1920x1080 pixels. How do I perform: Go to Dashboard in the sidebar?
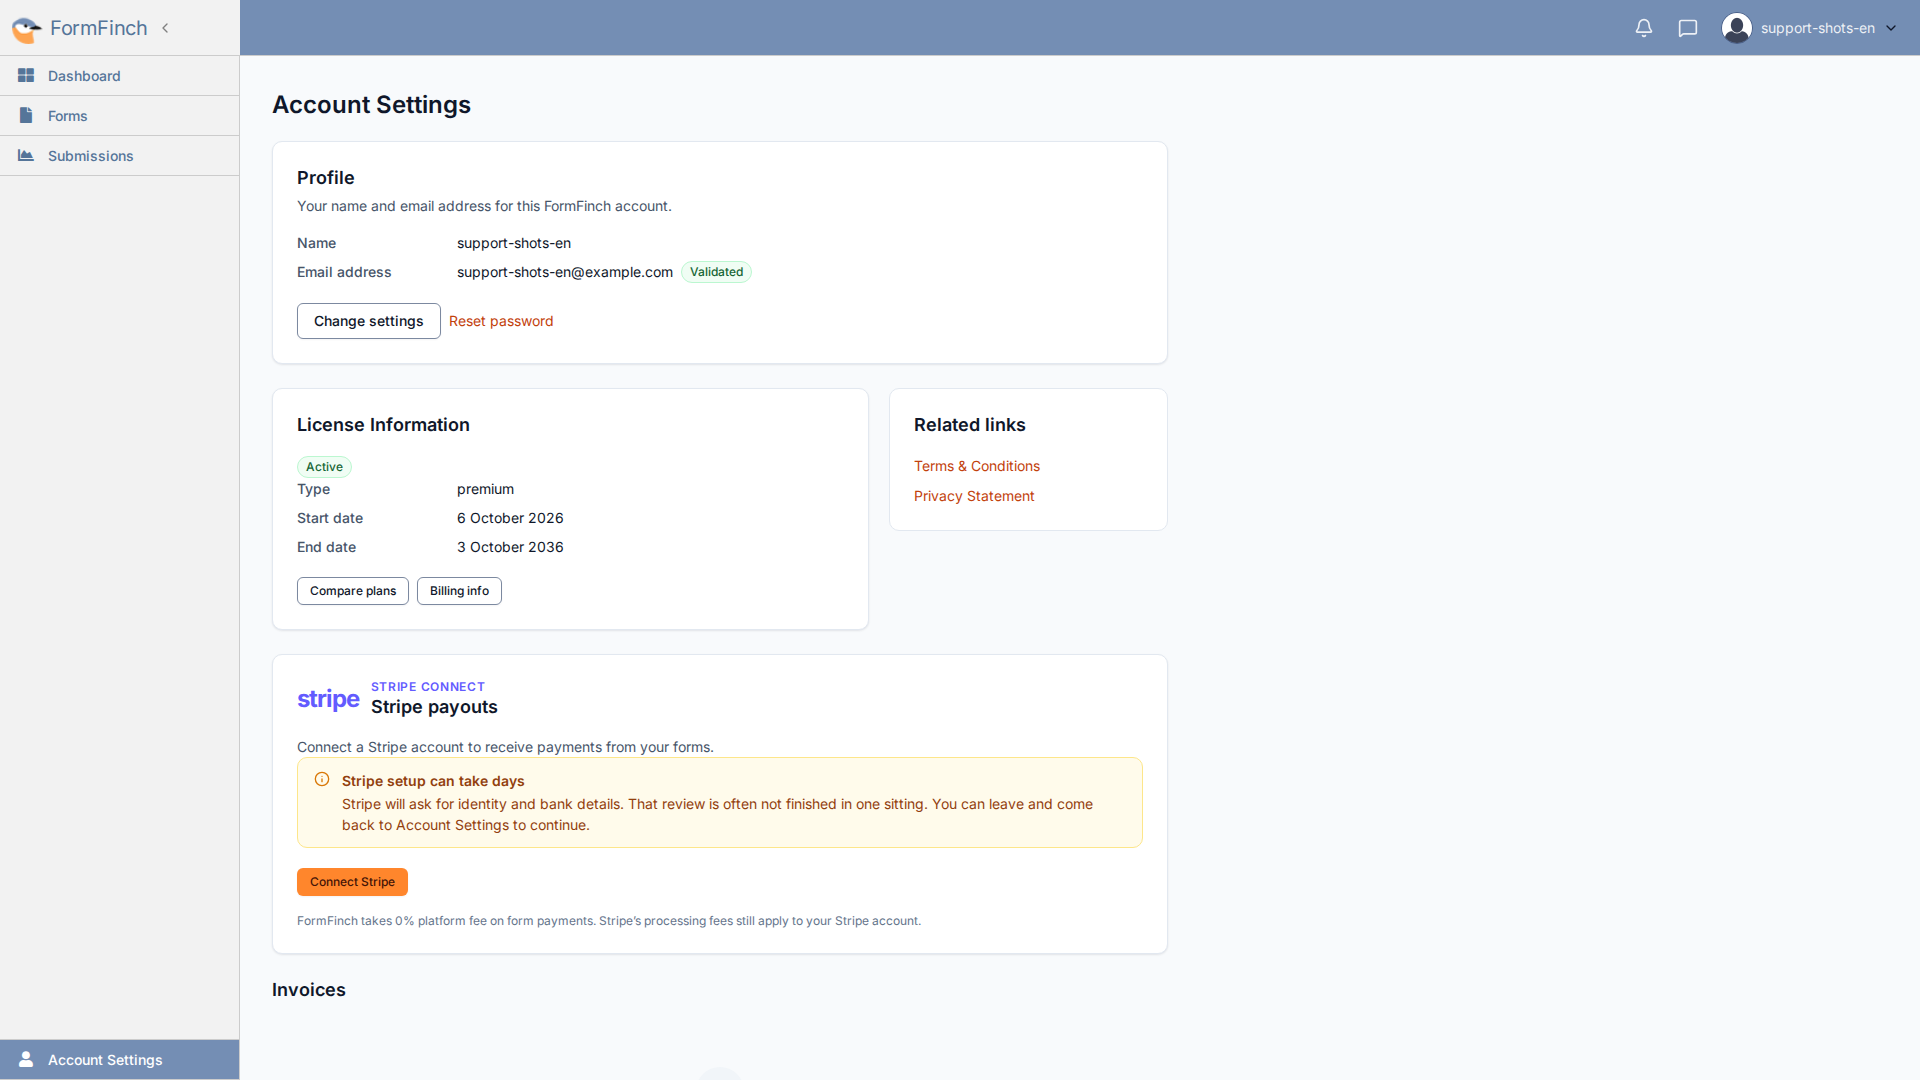[x=120, y=76]
